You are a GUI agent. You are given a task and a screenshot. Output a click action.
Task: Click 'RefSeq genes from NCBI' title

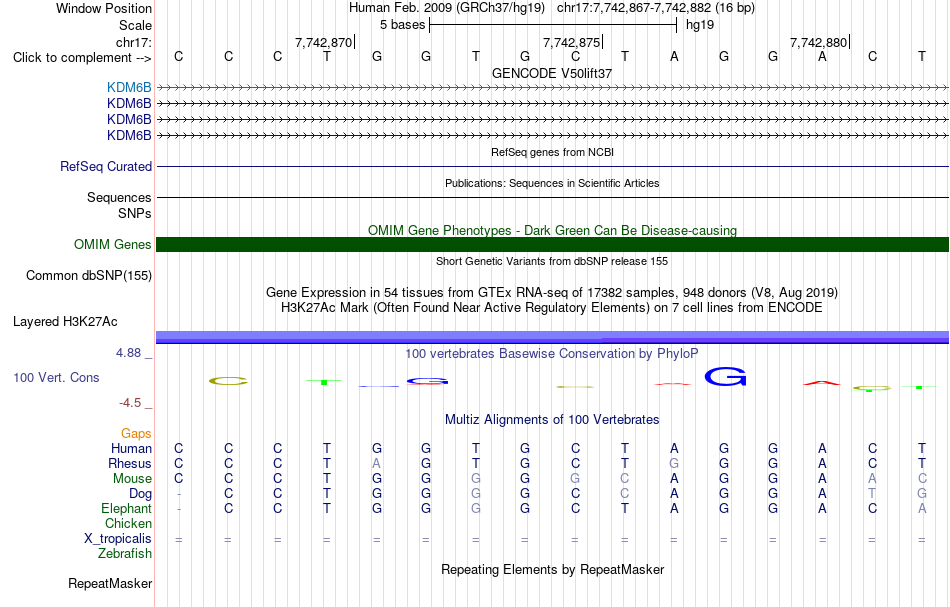click(x=552, y=152)
